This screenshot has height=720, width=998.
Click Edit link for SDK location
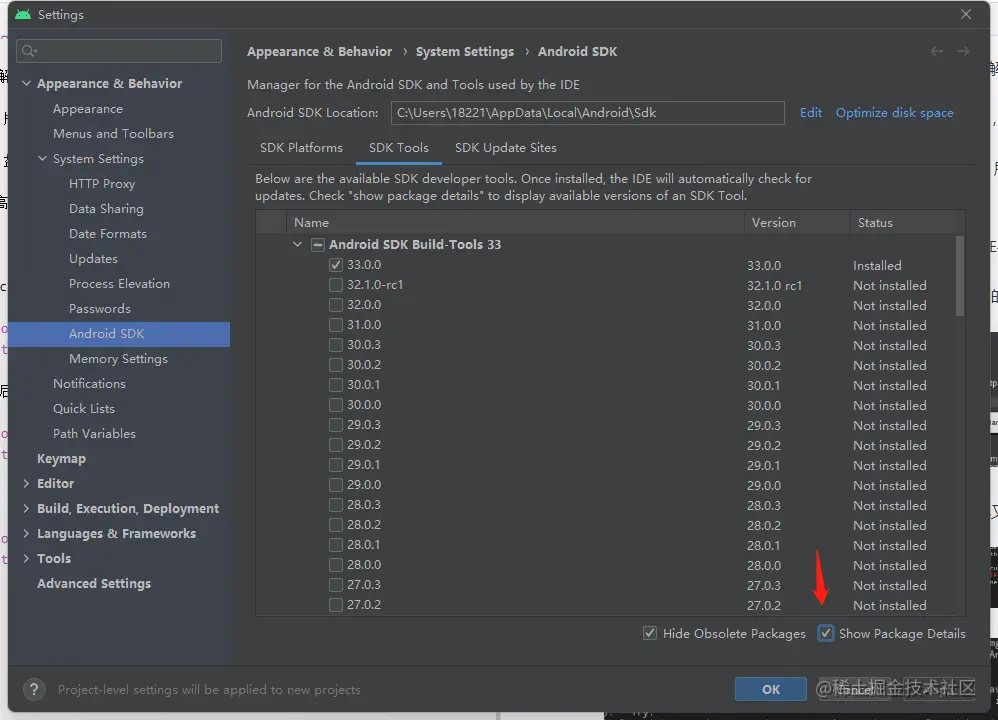810,113
